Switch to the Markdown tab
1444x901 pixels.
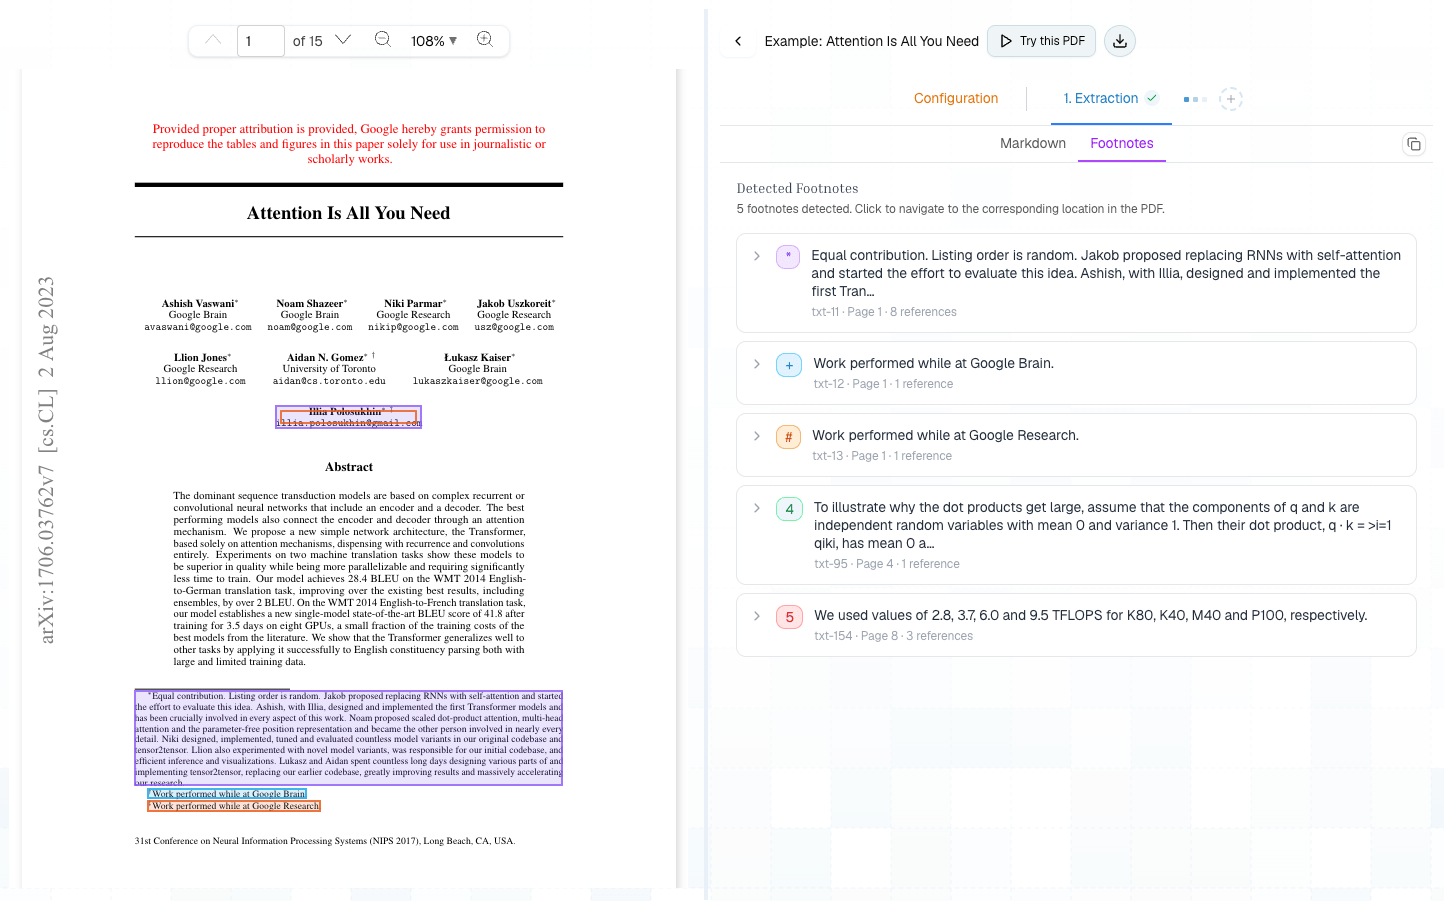click(x=1033, y=143)
